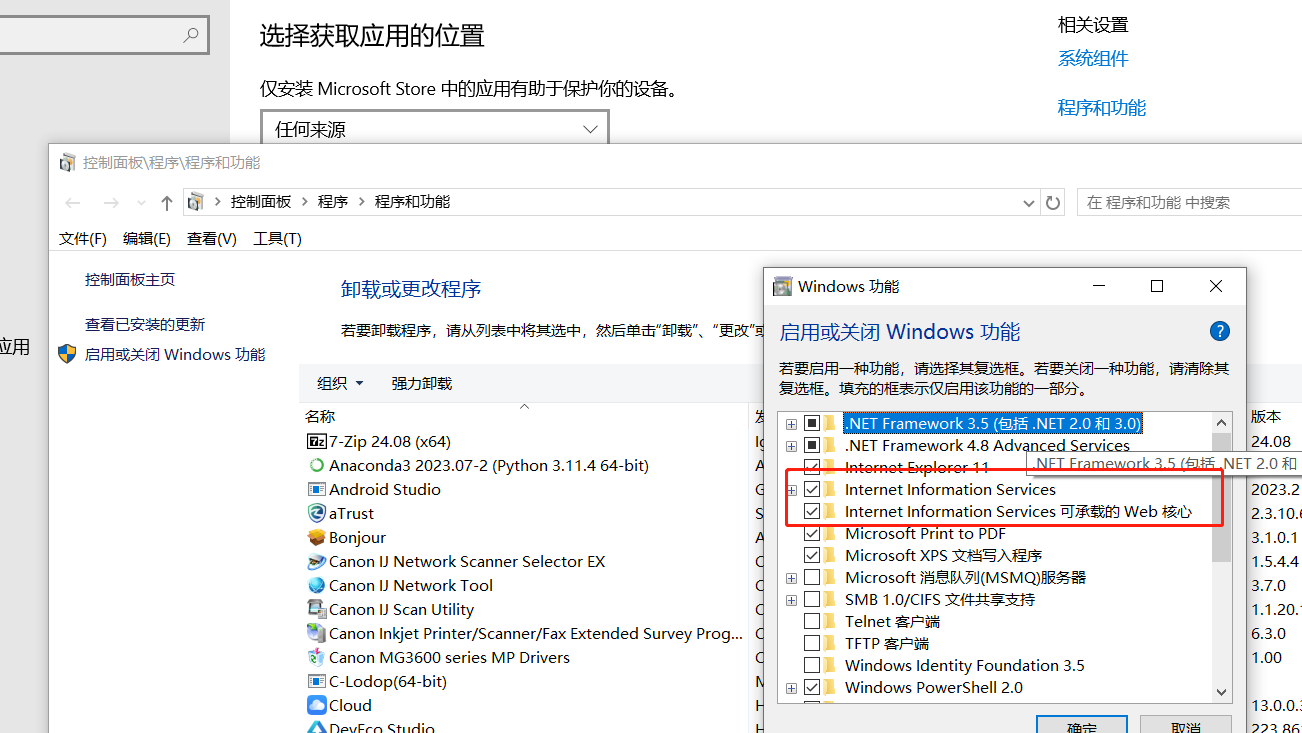Click the 取消 button in Windows 功能
This screenshot has width=1302, height=733.
(x=1185, y=727)
